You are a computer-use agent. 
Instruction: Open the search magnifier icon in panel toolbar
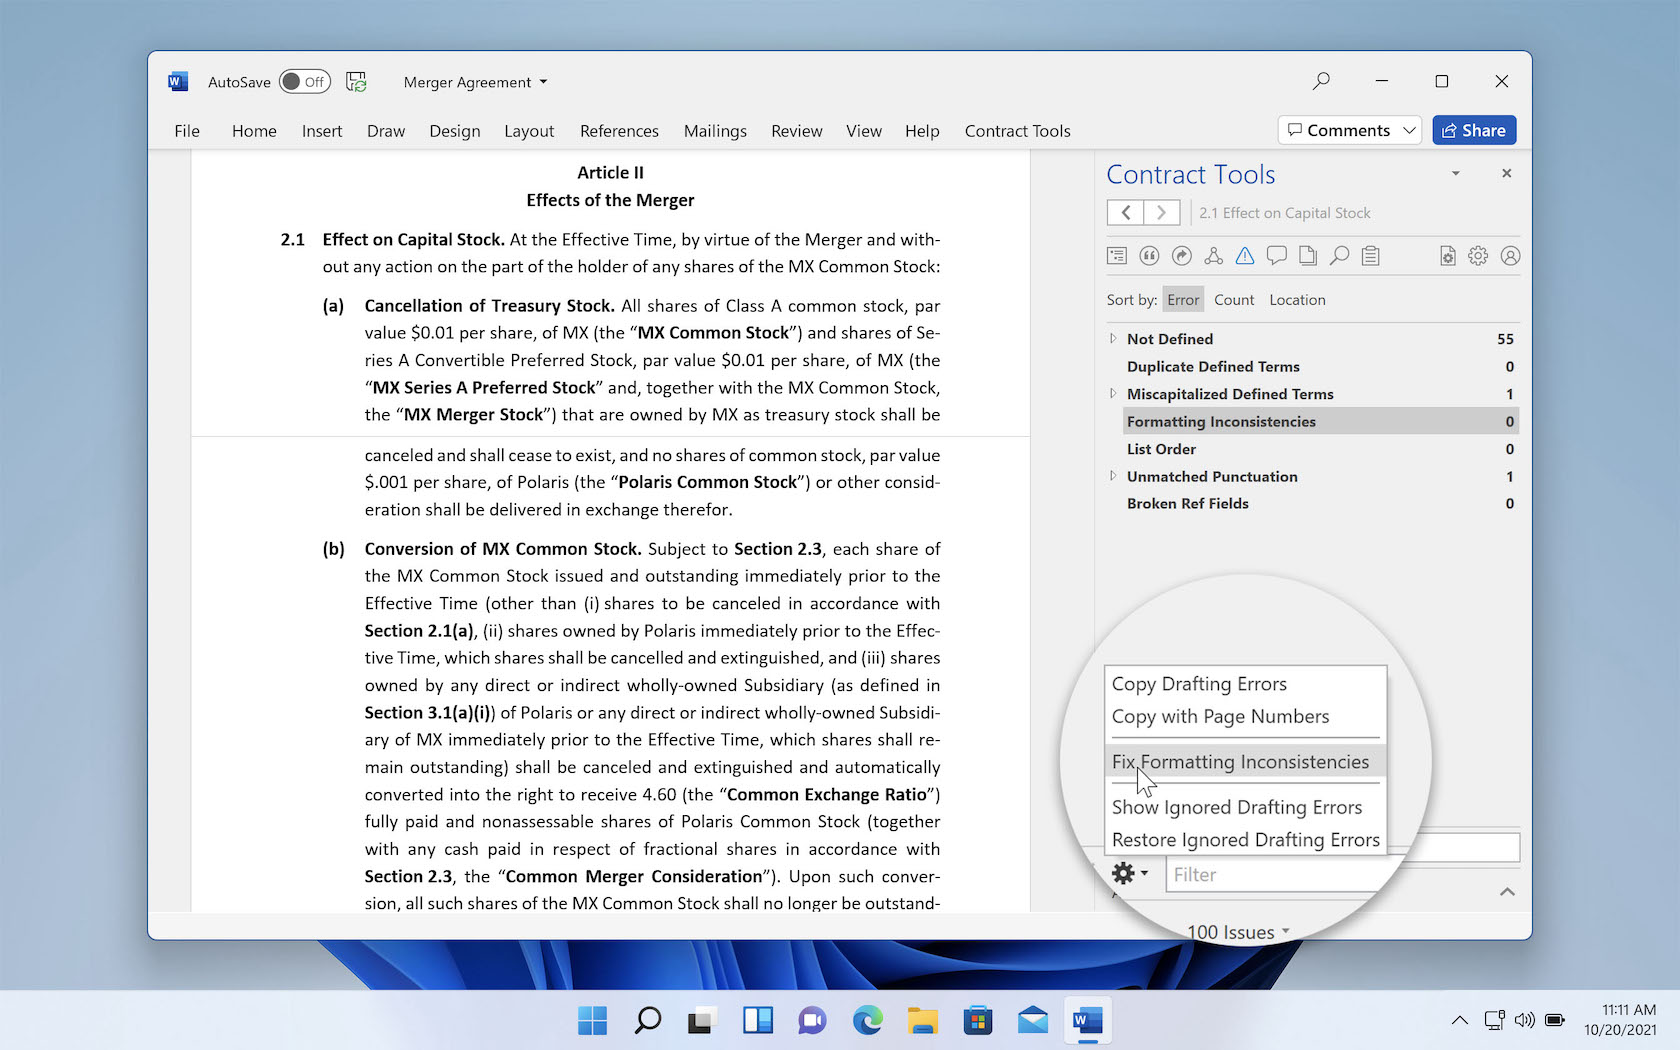click(x=1340, y=256)
